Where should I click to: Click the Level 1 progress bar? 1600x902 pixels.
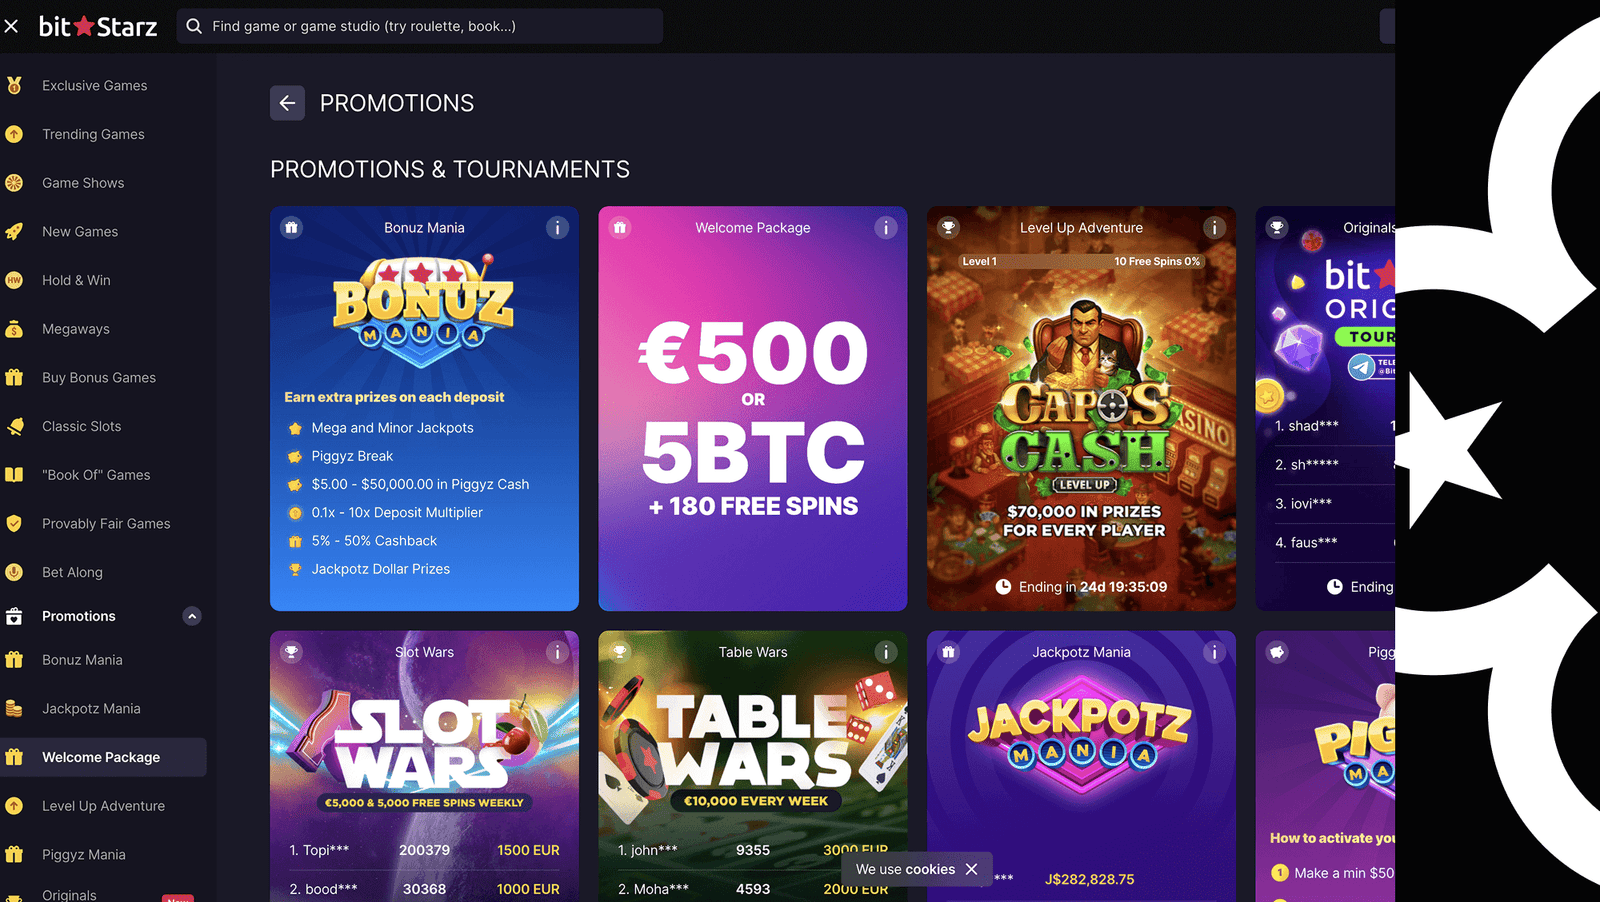1080,262
